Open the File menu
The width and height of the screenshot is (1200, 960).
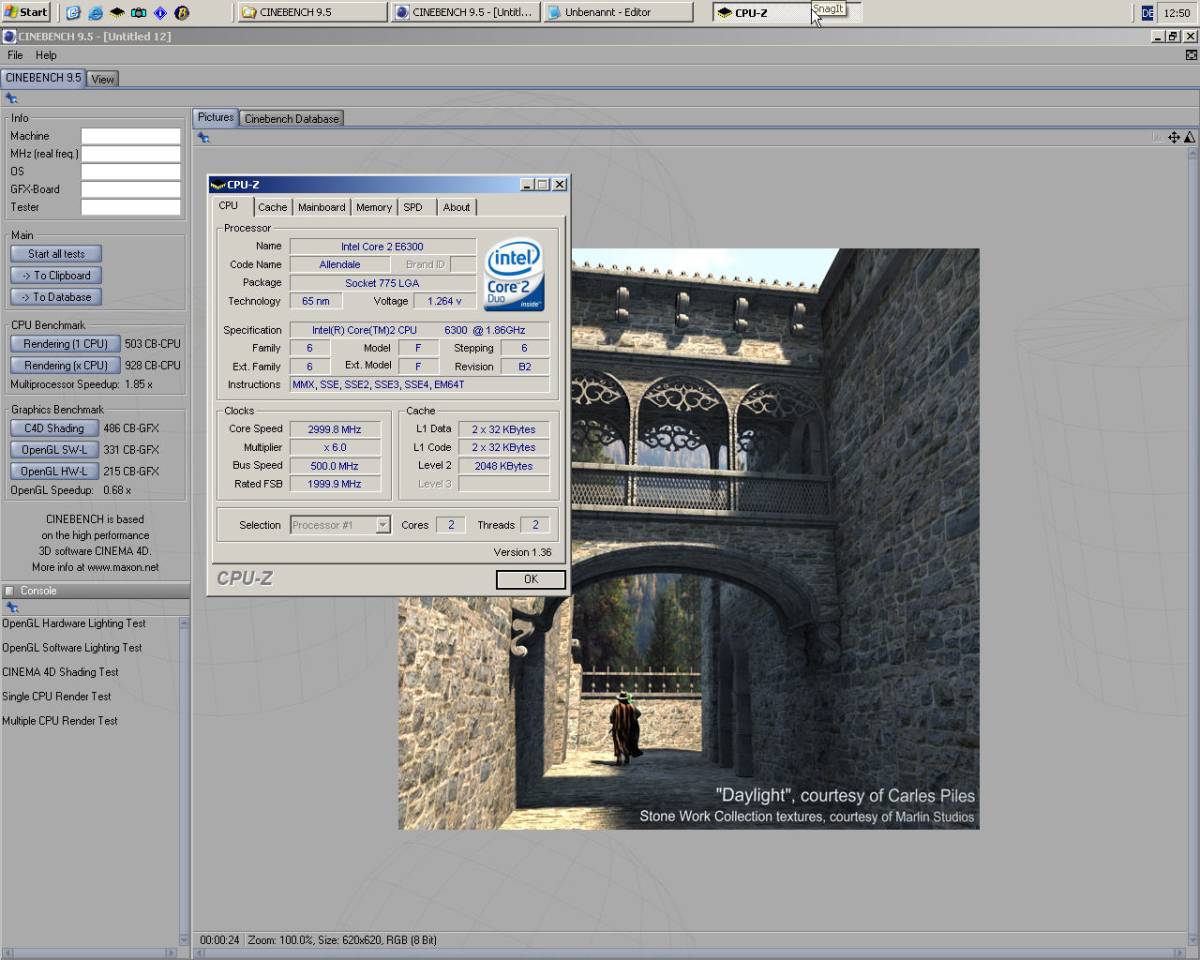(15, 55)
